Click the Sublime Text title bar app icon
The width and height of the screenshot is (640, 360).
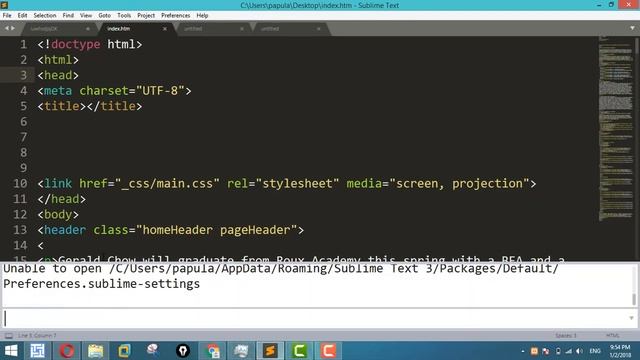[x=4, y=5]
